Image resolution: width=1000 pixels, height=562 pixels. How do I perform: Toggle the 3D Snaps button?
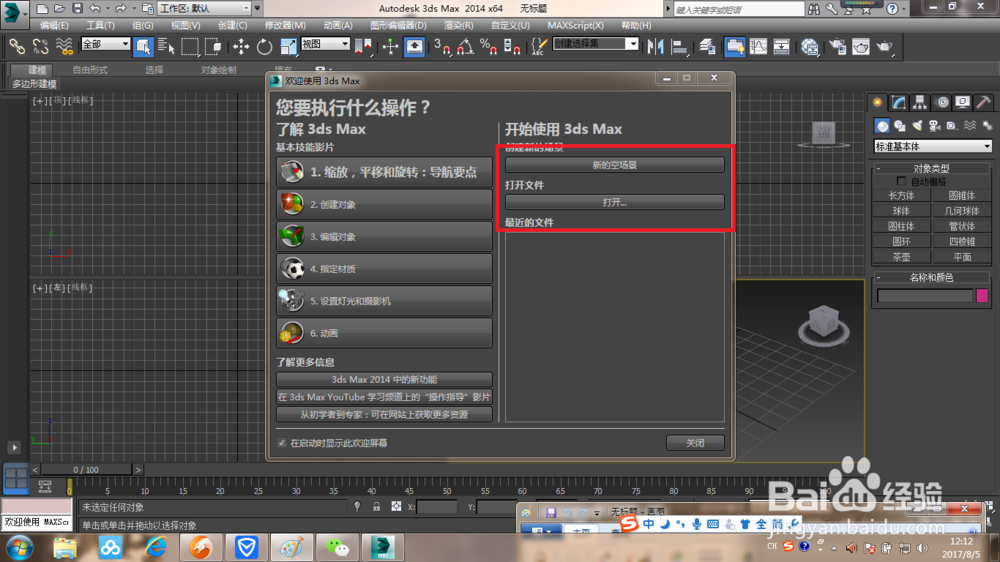point(441,47)
